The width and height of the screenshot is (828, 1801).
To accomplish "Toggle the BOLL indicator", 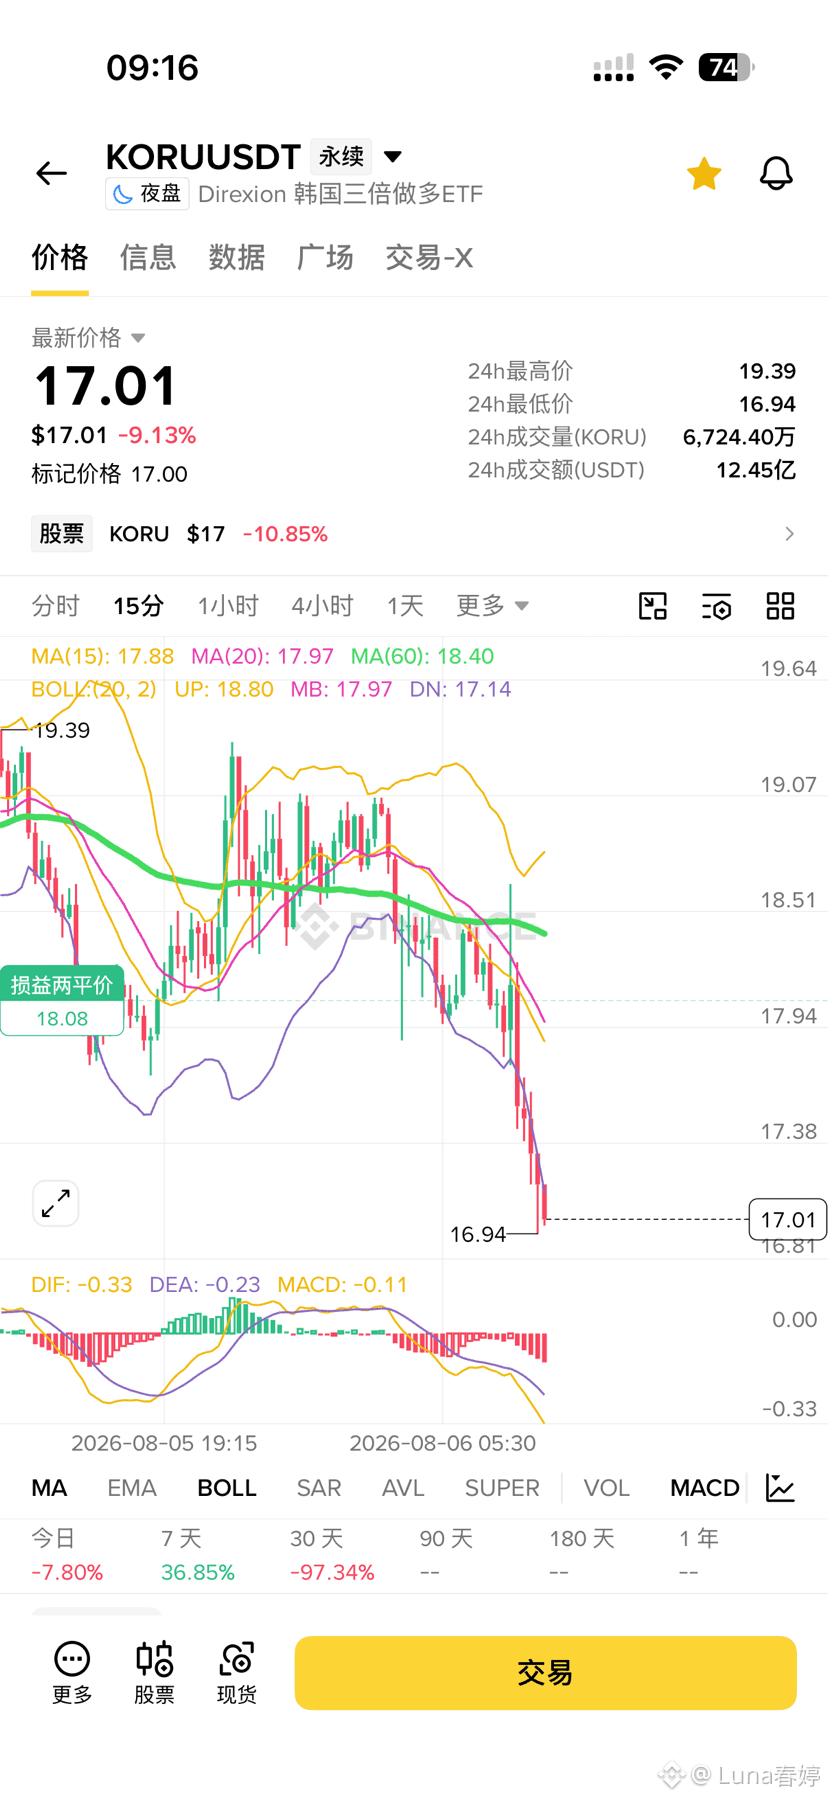I will [227, 1488].
